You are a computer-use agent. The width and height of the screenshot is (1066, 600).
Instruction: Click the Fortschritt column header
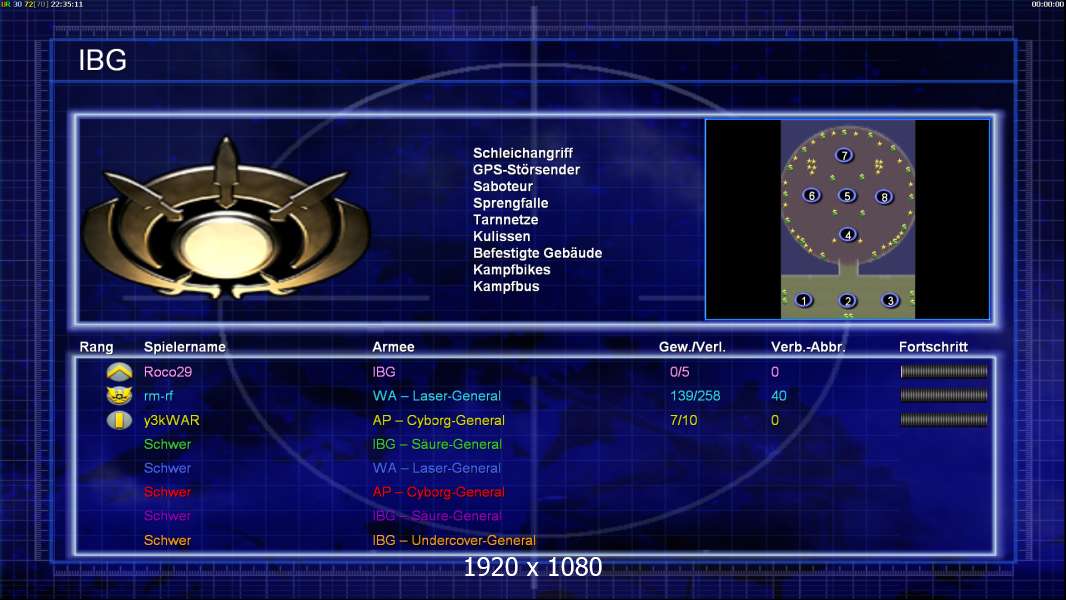point(933,347)
